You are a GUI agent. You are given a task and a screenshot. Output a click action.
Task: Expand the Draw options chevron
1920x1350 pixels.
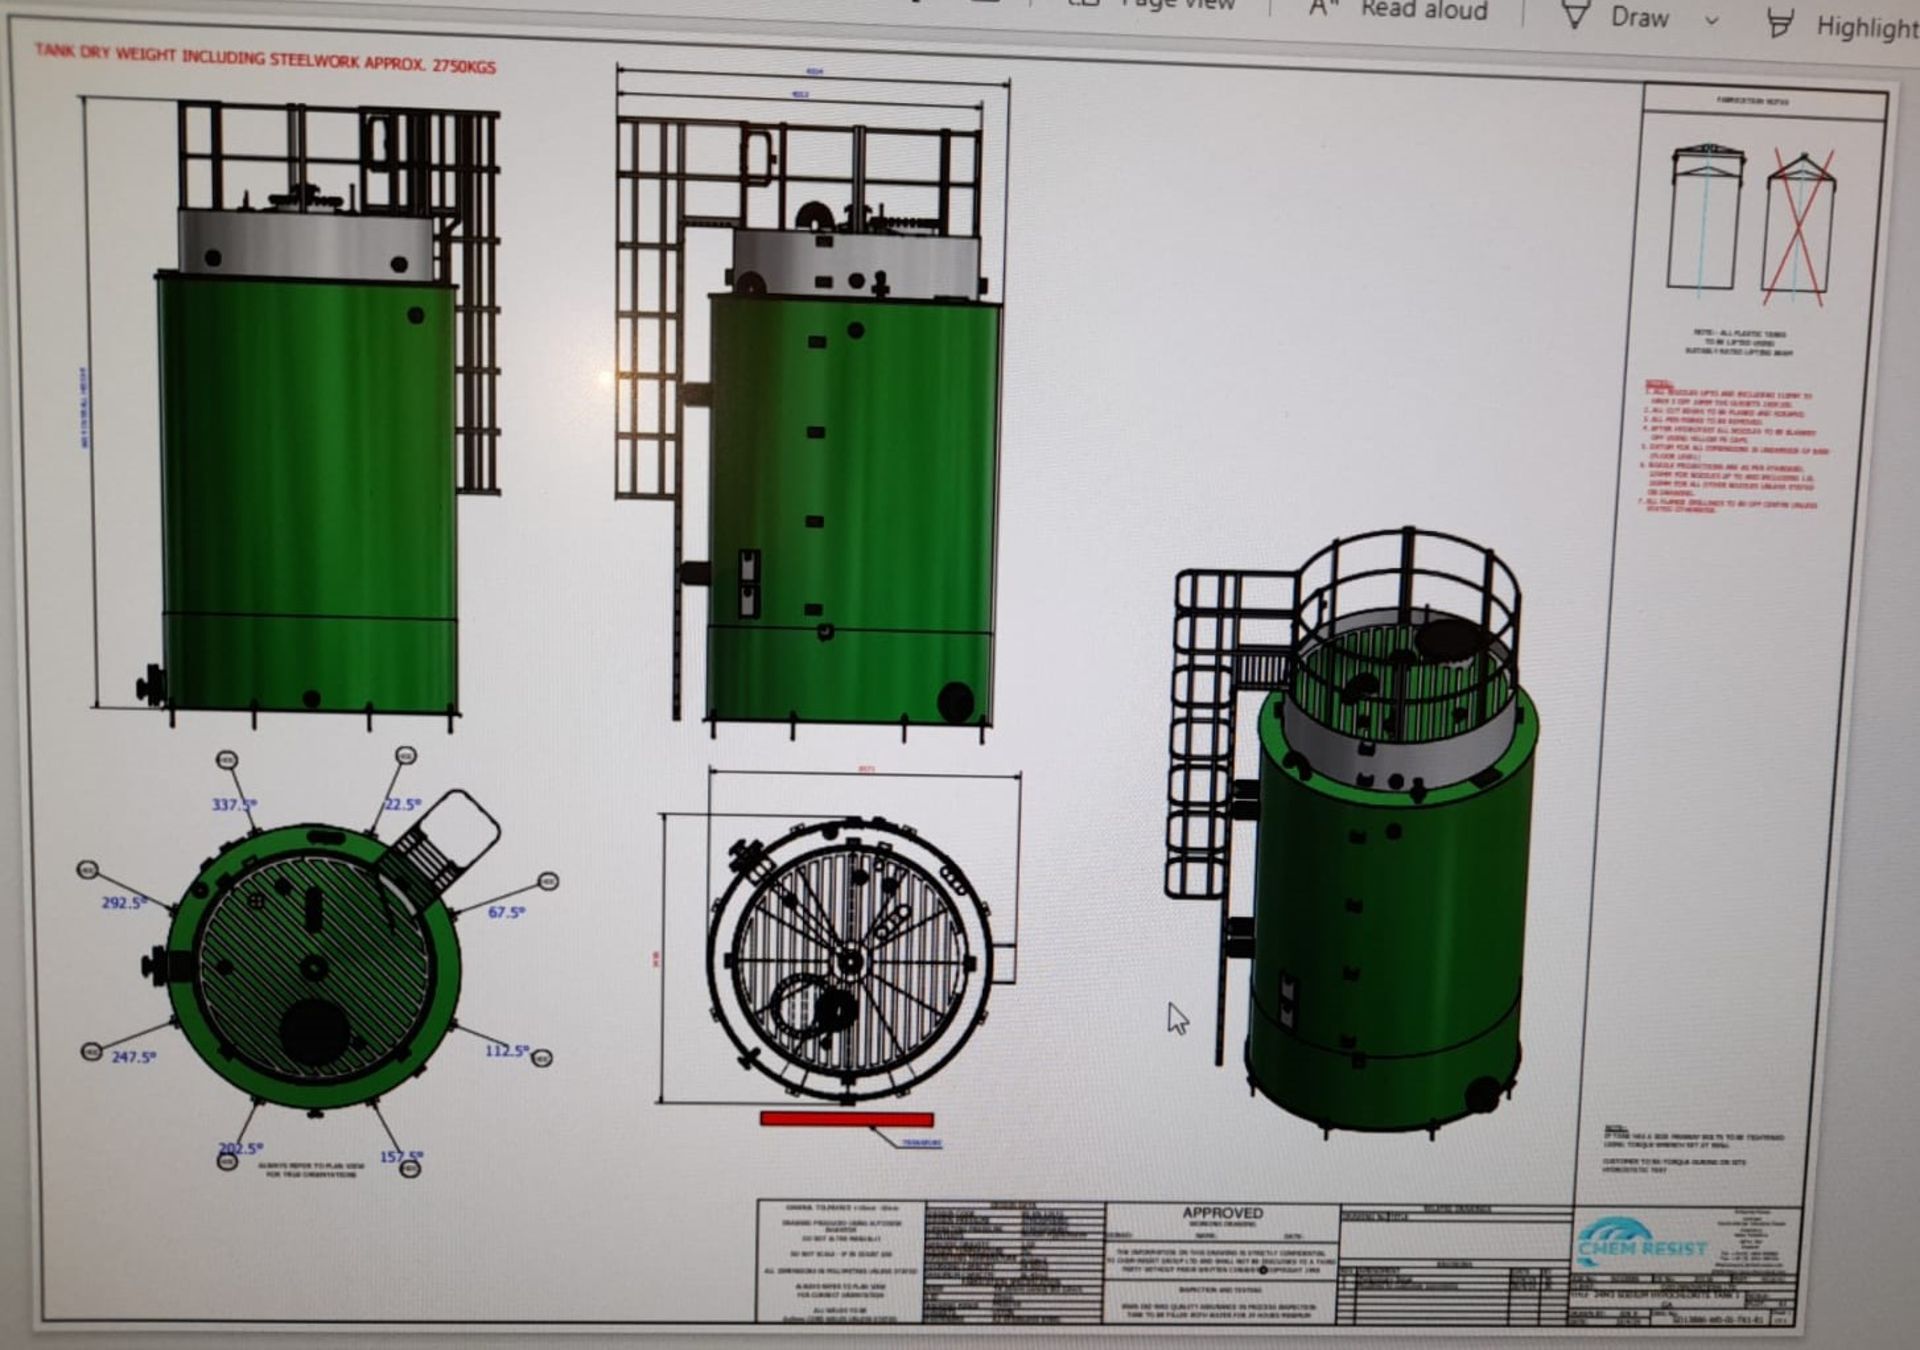tap(1712, 20)
